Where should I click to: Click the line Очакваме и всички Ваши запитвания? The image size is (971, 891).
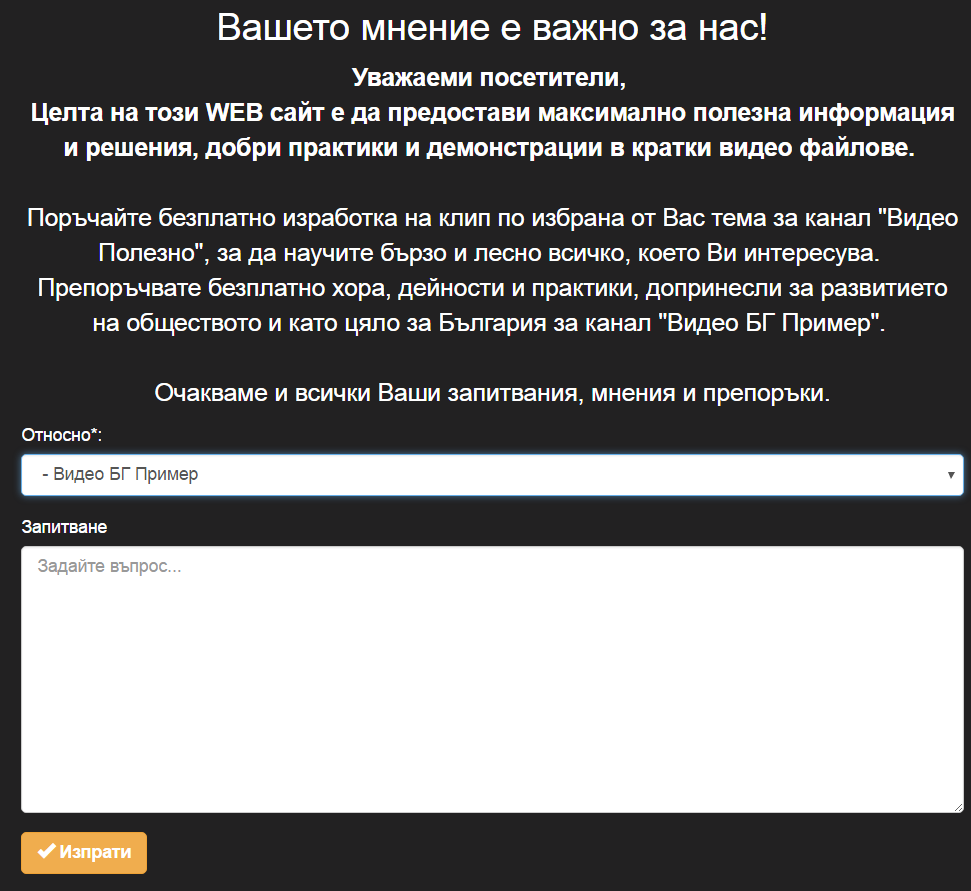click(x=491, y=393)
